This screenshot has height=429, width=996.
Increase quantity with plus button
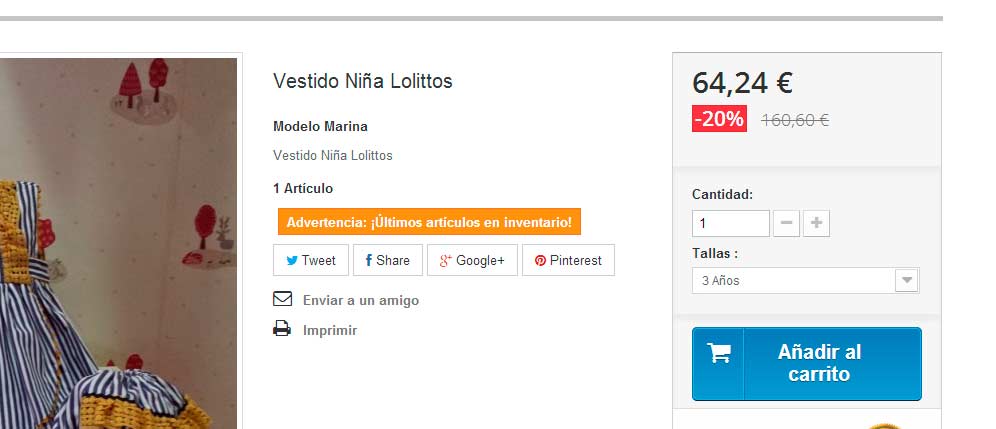pos(817,223)
